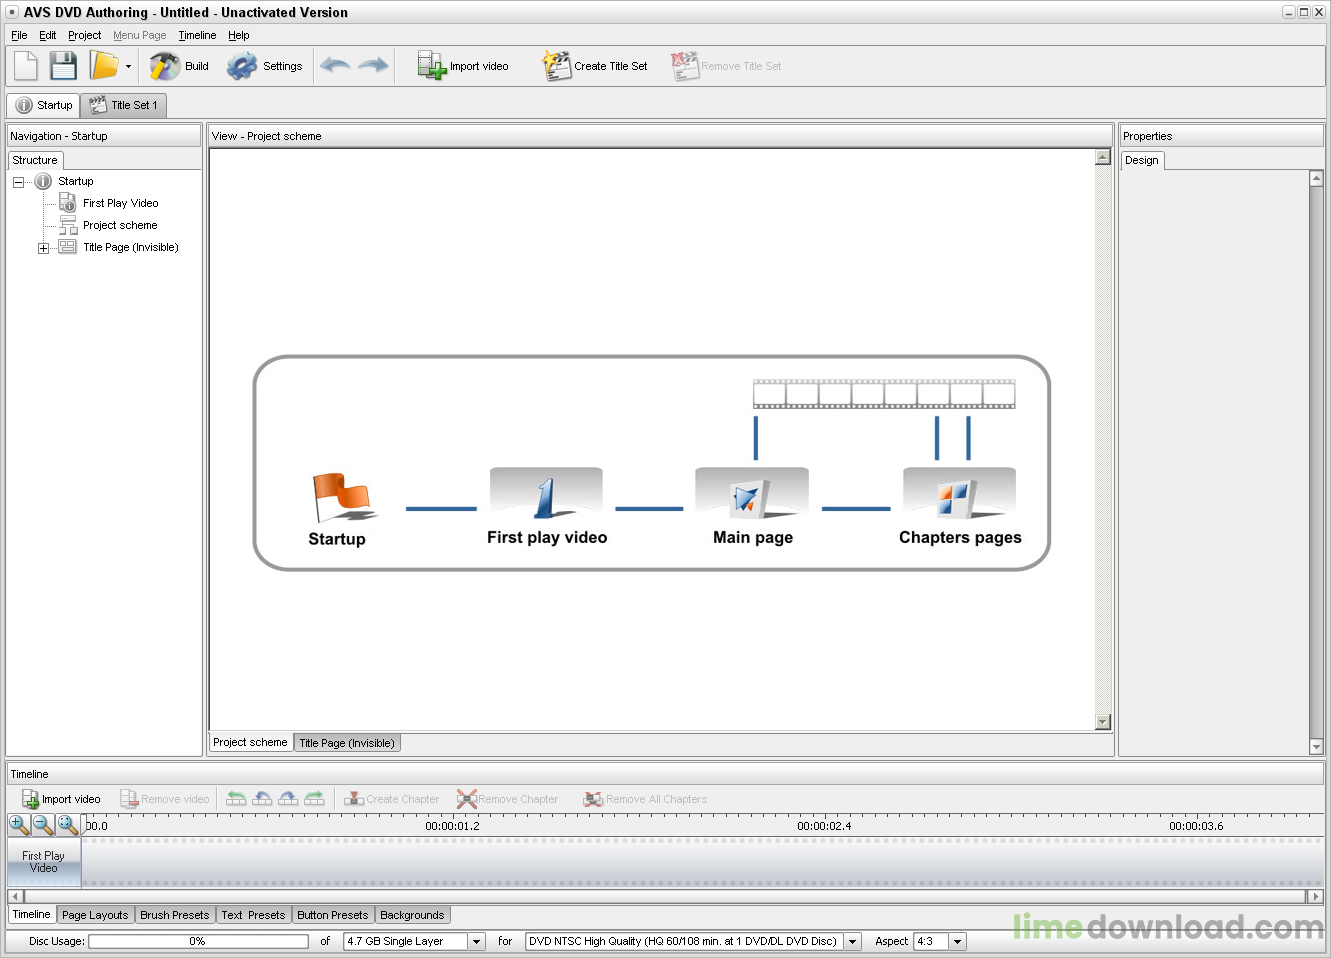Open the Help menu

pos(238,35)
